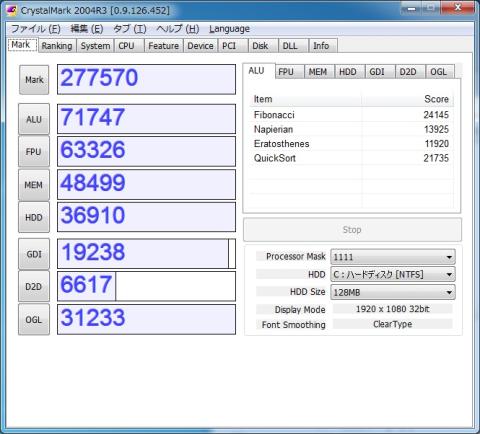
Task: Click the GDI score bar 19238
Action: point(146,253)
